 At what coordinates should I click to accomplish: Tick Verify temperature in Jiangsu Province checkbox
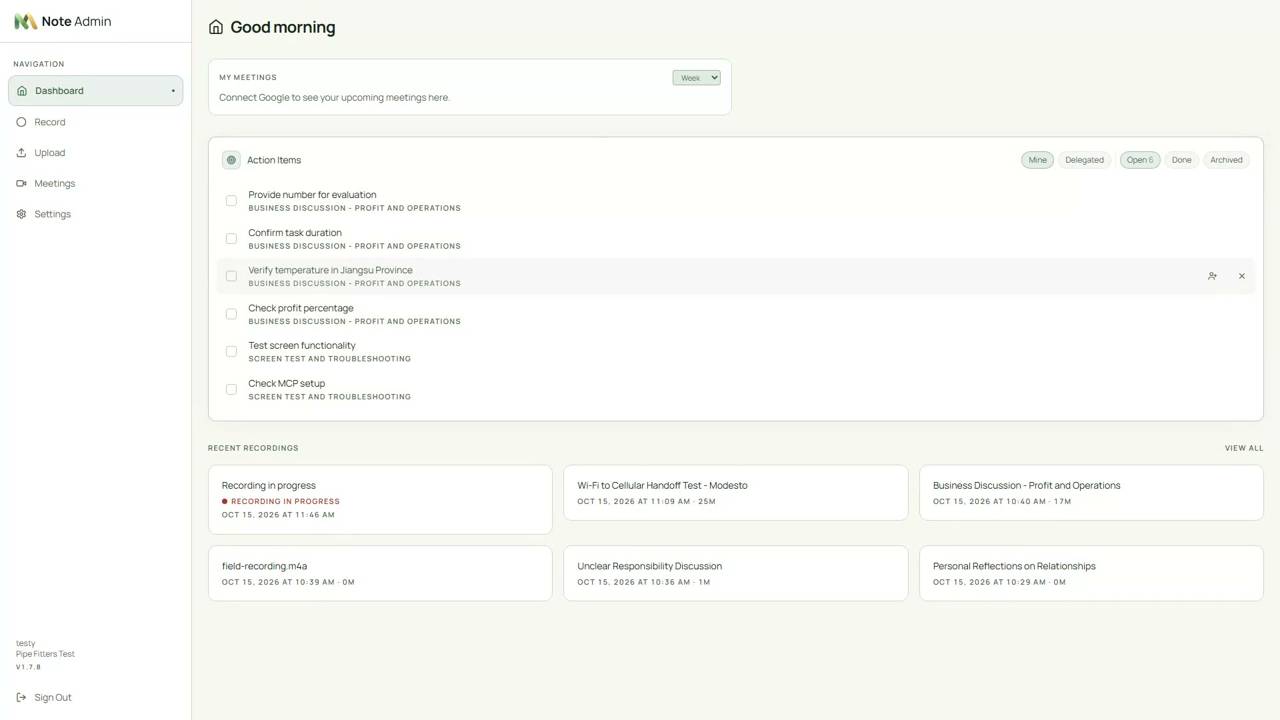[x=231, y=276]
